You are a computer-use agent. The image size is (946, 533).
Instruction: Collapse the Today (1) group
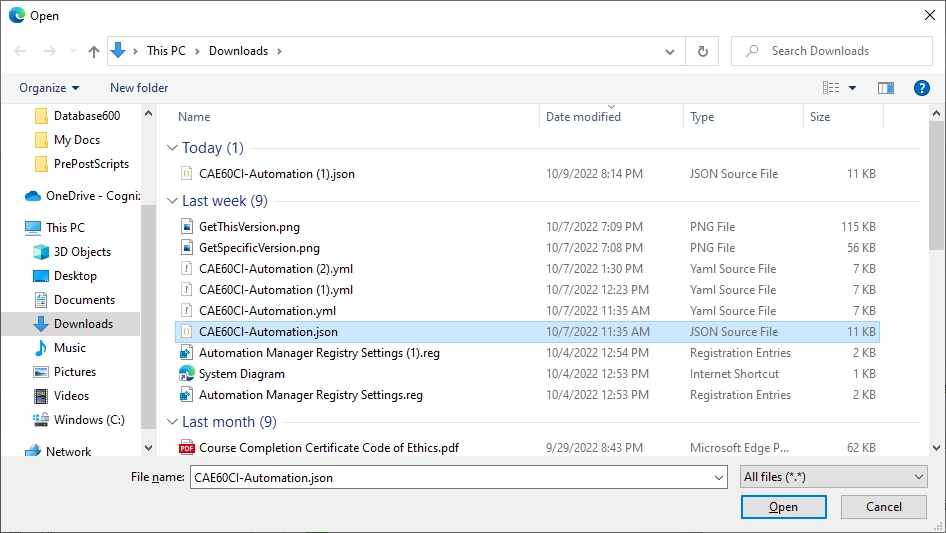tap(172, 148)
